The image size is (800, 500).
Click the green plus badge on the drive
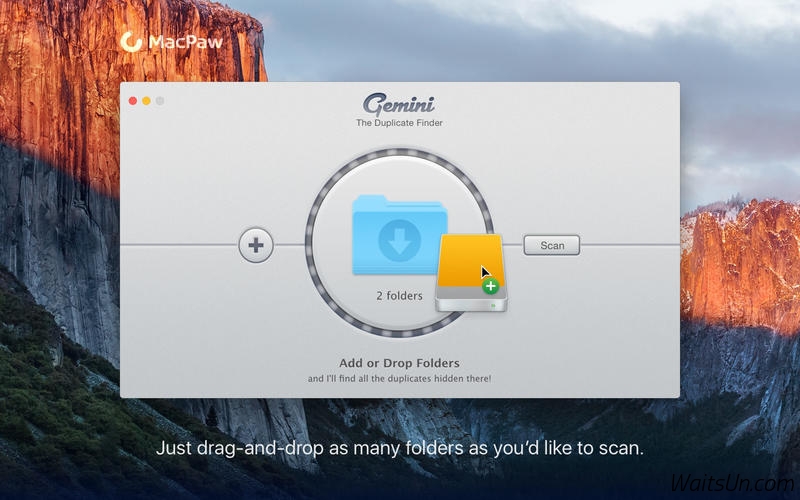tap(490, 286)
